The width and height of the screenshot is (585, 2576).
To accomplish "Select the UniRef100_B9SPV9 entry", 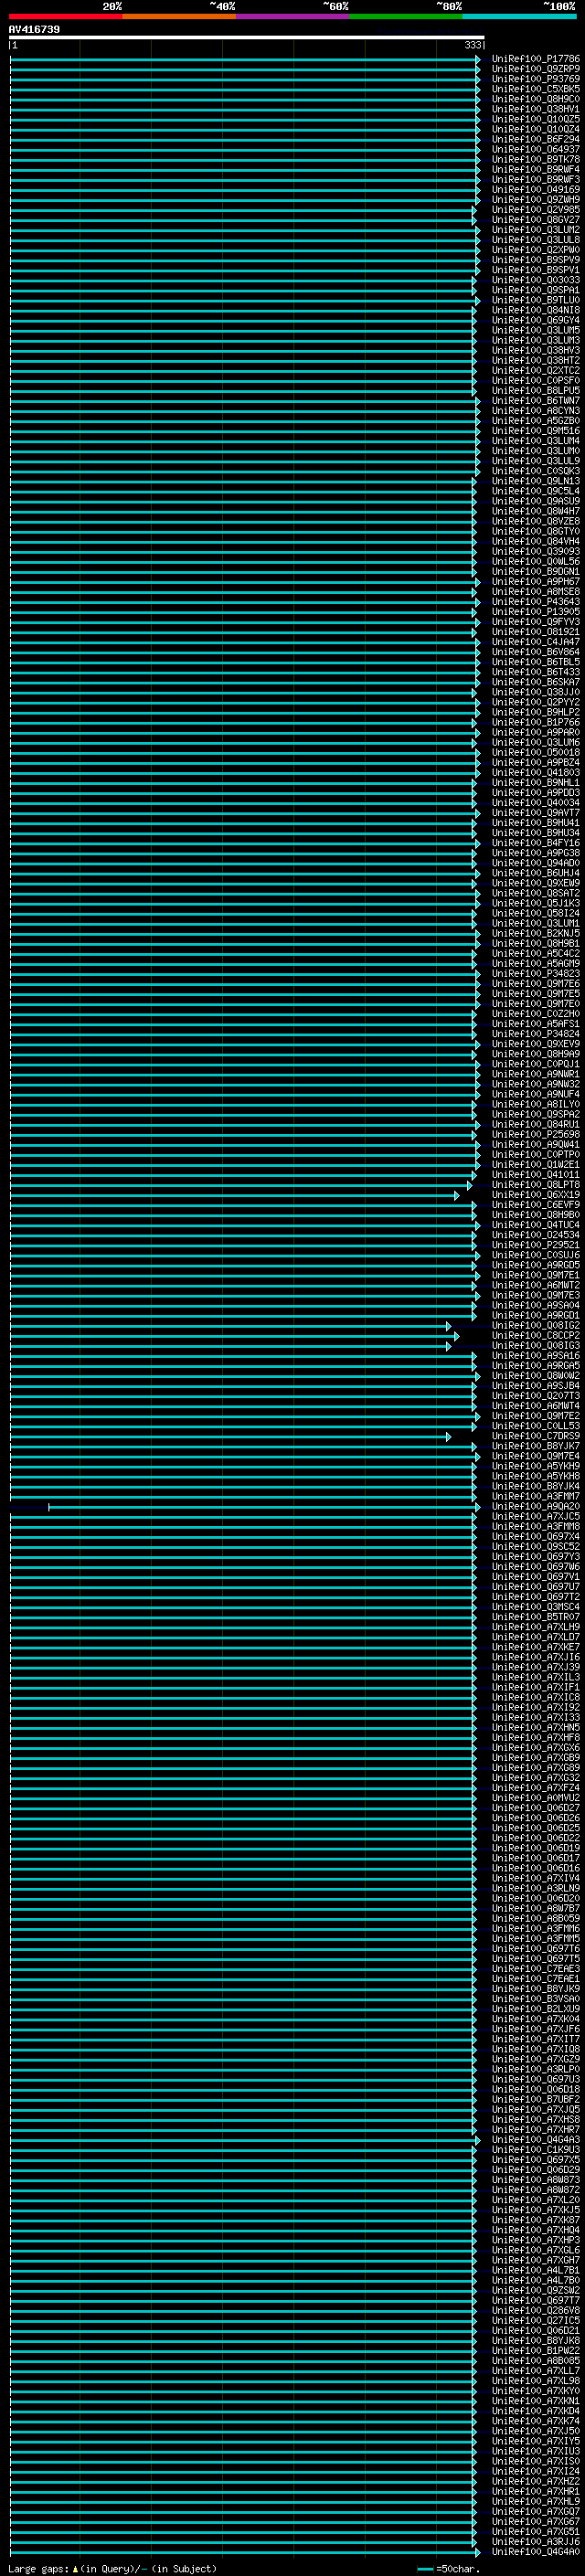I will click(x=536, y=260).
